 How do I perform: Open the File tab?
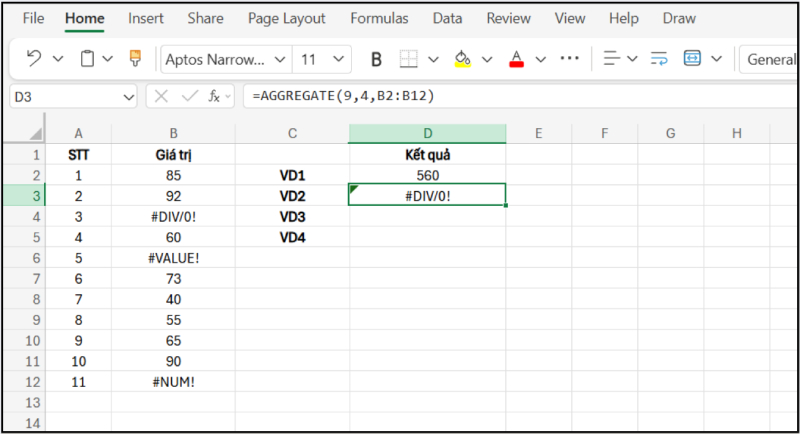(33, 18)
